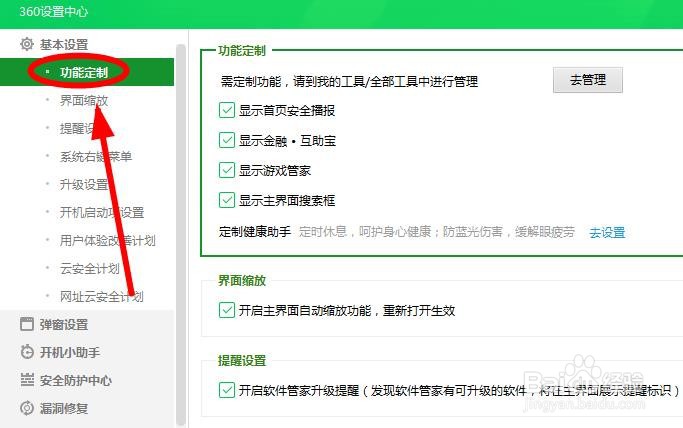Toggle 显示主界面搜索框 checkbox
683x428 pixels.
click(x=227, y=200)
